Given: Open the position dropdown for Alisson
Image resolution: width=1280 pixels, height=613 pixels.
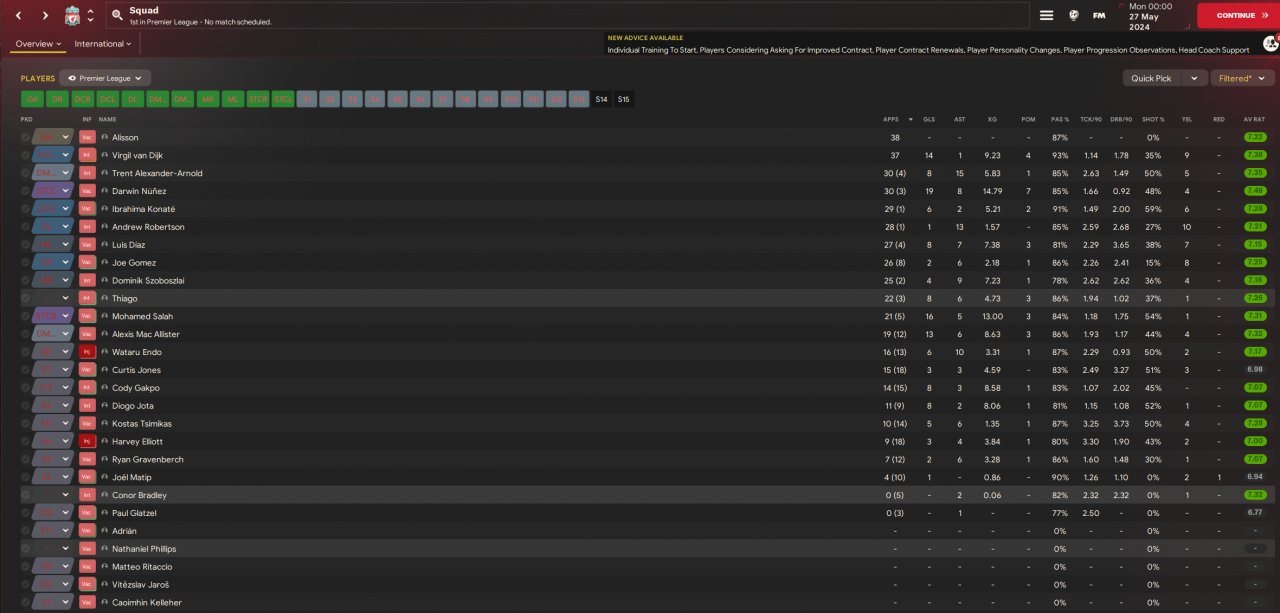Looking at the screenshot, I should click(x=65, y=137).
